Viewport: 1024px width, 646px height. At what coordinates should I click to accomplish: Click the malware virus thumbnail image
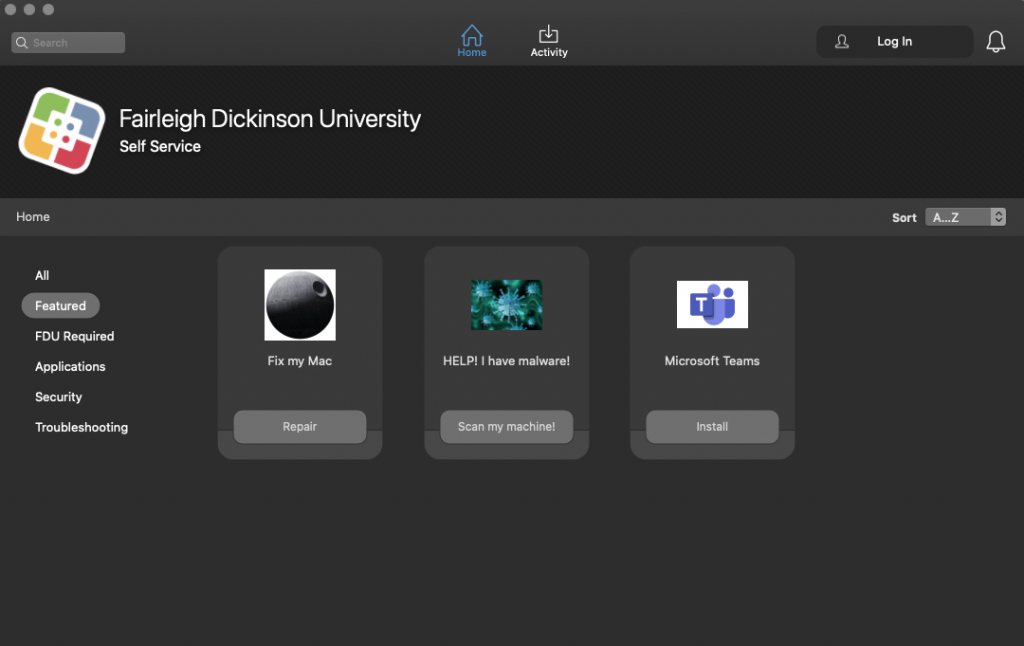tap(506, 305)
